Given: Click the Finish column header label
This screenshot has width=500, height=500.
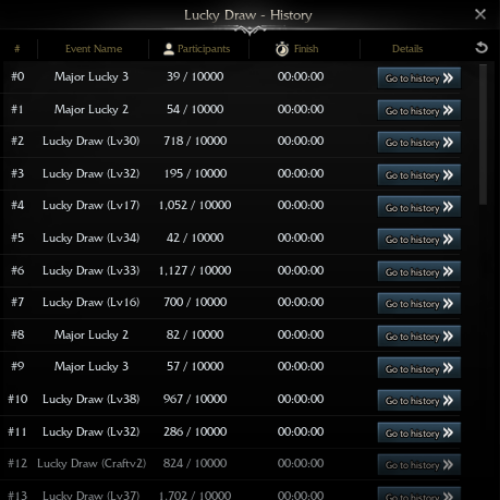Looking at the screenshot, I should click(x=306, y=49).
